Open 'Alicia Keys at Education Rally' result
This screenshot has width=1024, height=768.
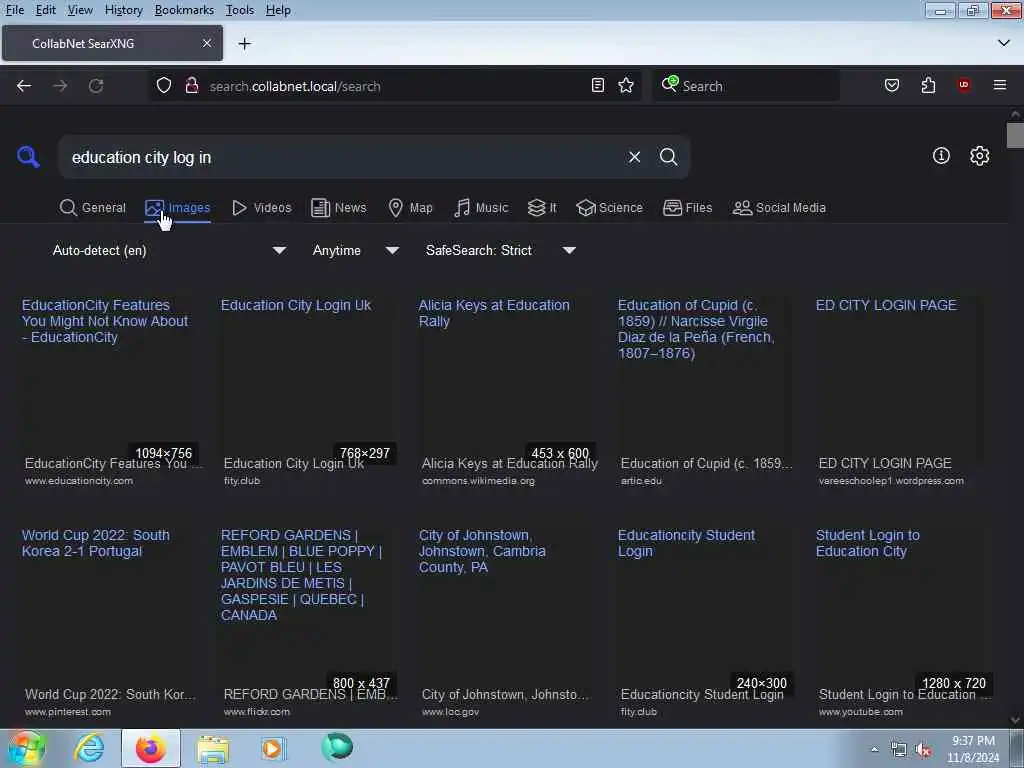click(494, 313)
